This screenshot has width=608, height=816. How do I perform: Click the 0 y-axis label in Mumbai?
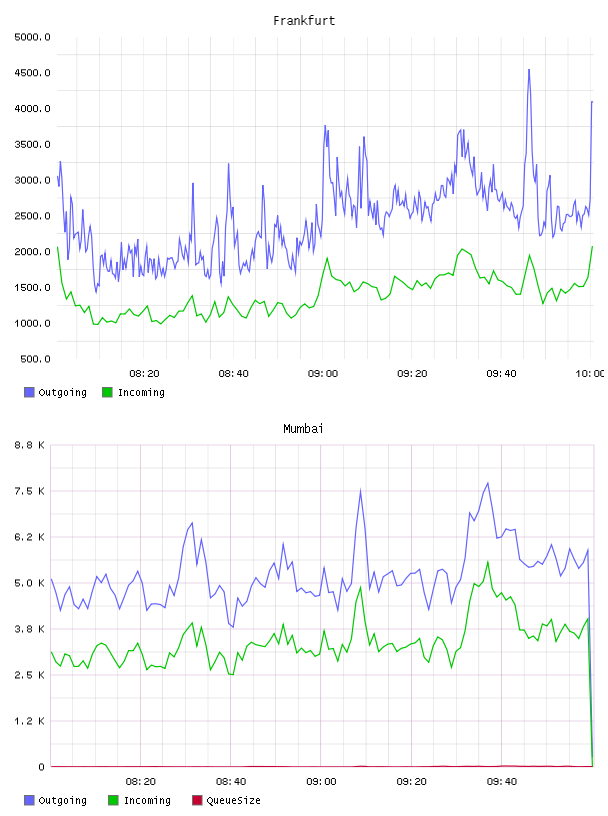point(42,767)
